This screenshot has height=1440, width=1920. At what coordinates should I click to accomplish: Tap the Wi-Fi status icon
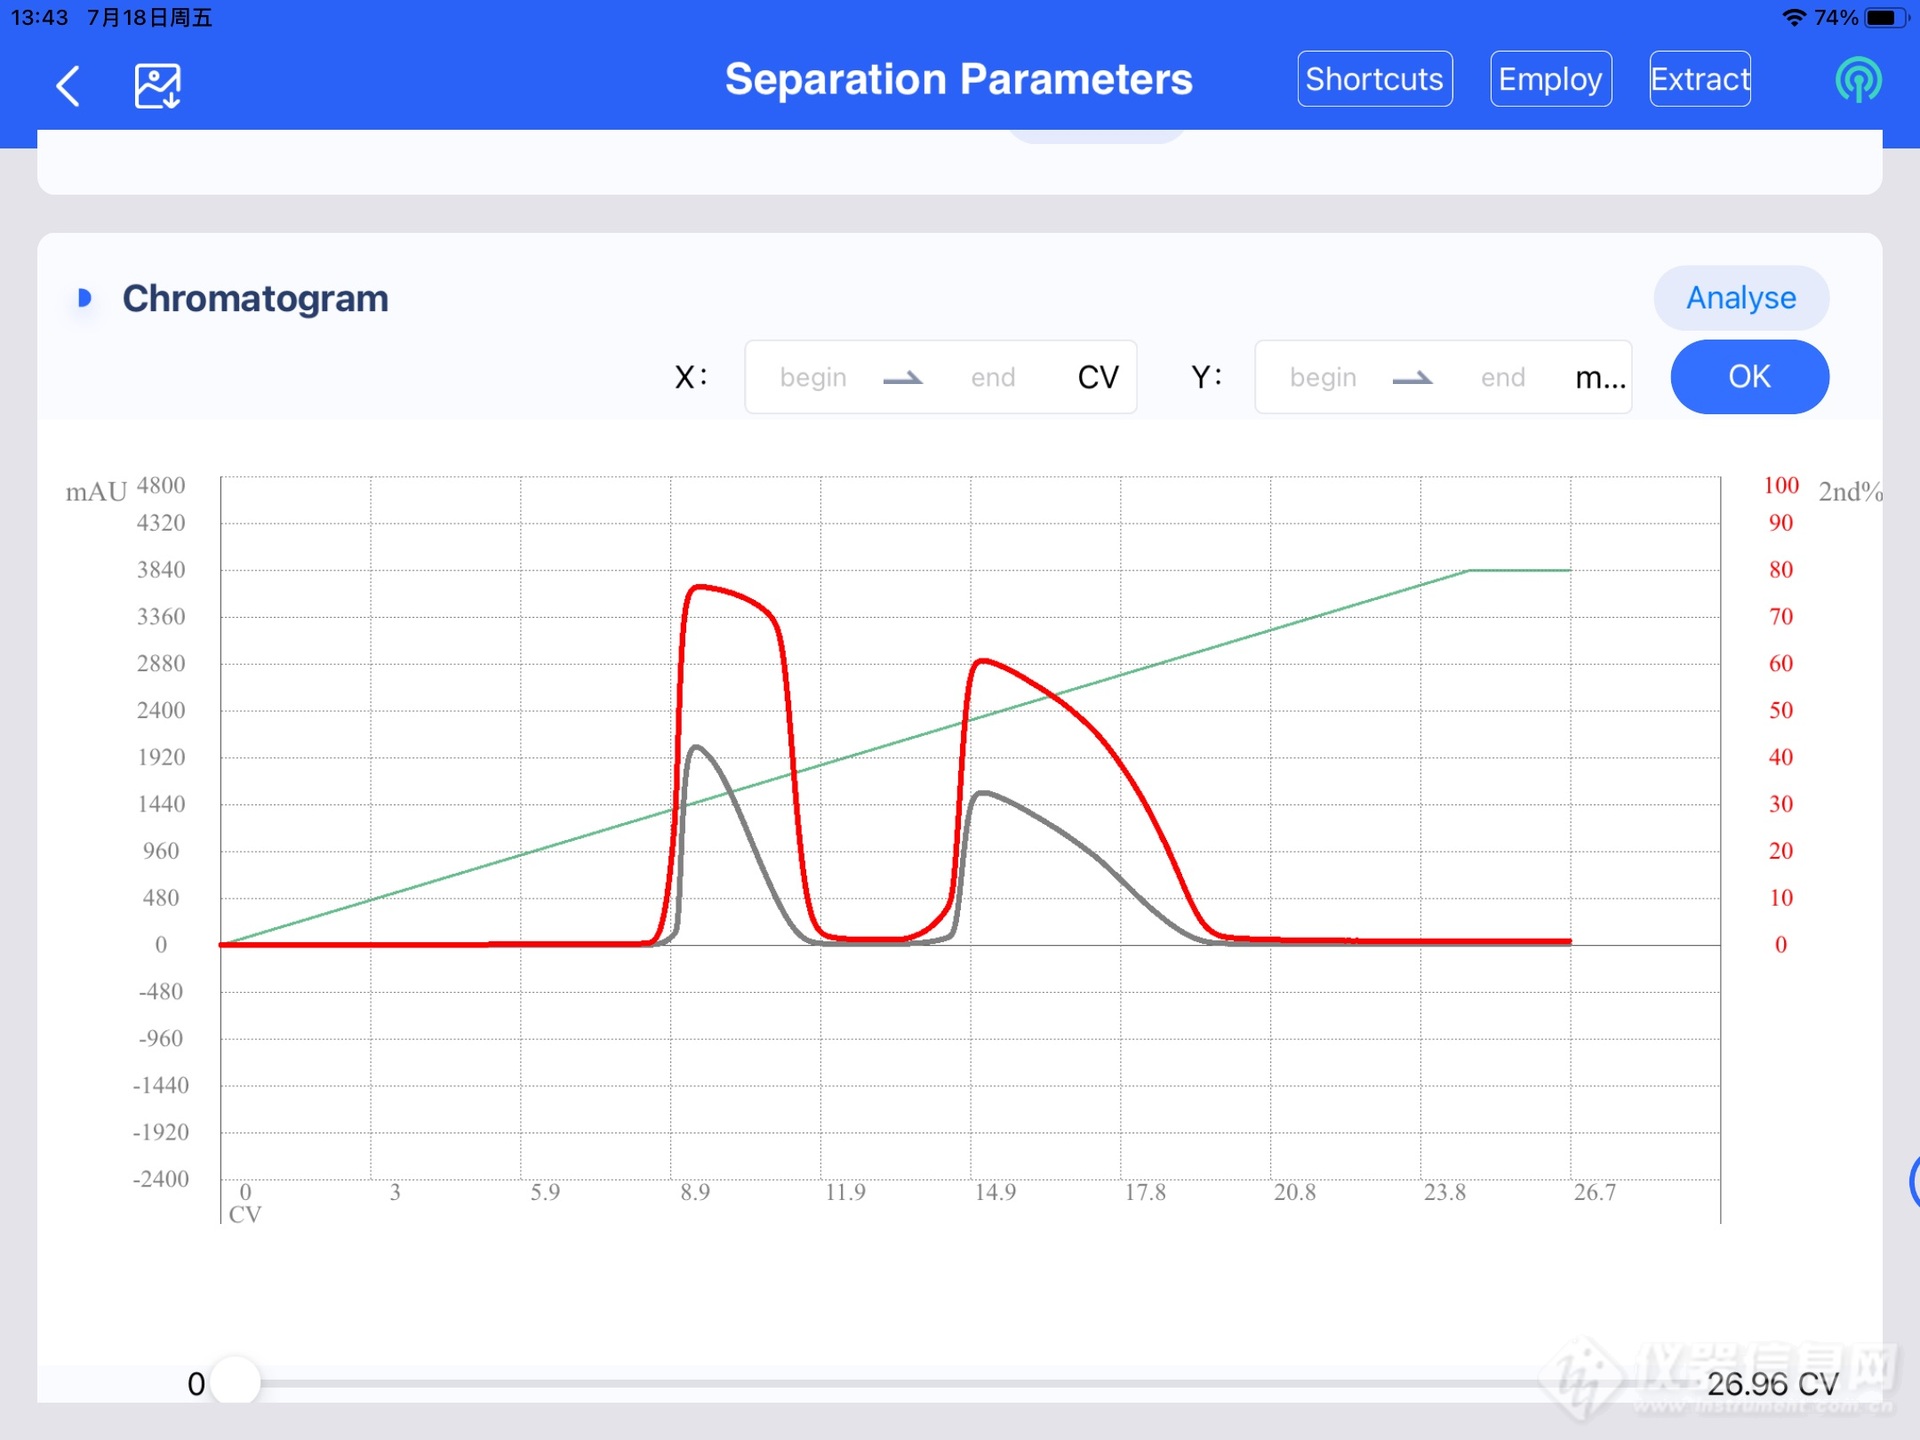[1794, 18]
